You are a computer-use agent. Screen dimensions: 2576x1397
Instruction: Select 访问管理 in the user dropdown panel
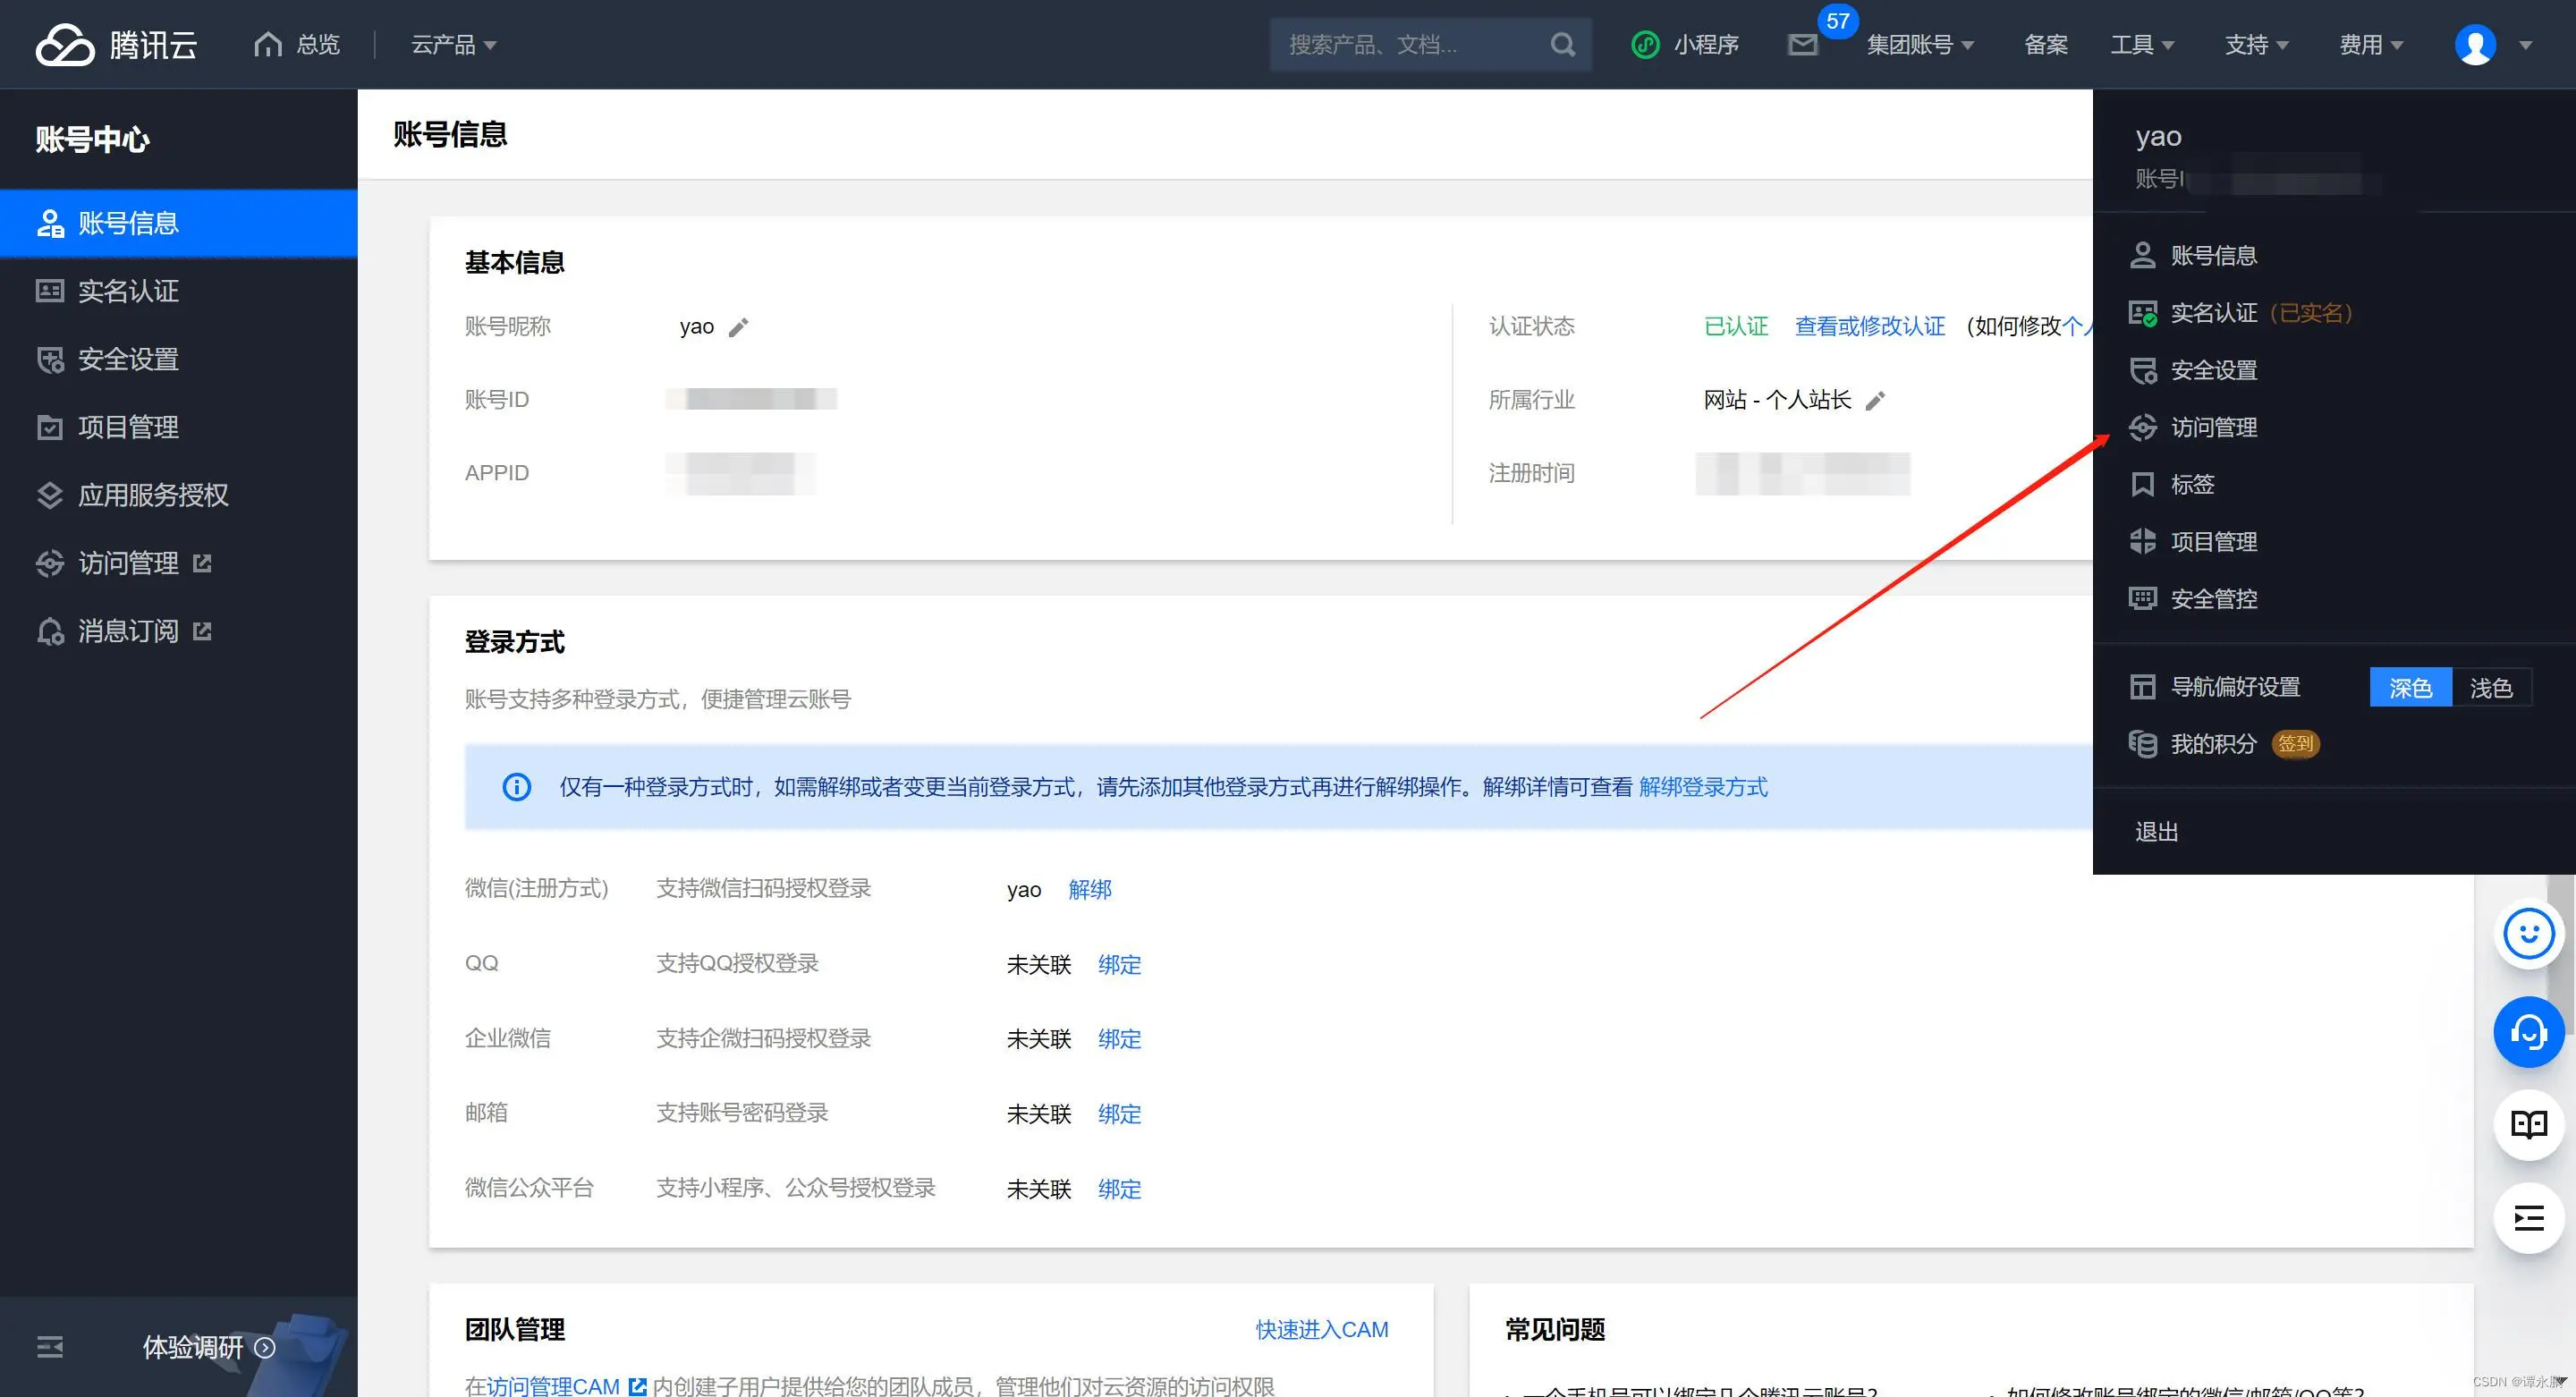2213,428
